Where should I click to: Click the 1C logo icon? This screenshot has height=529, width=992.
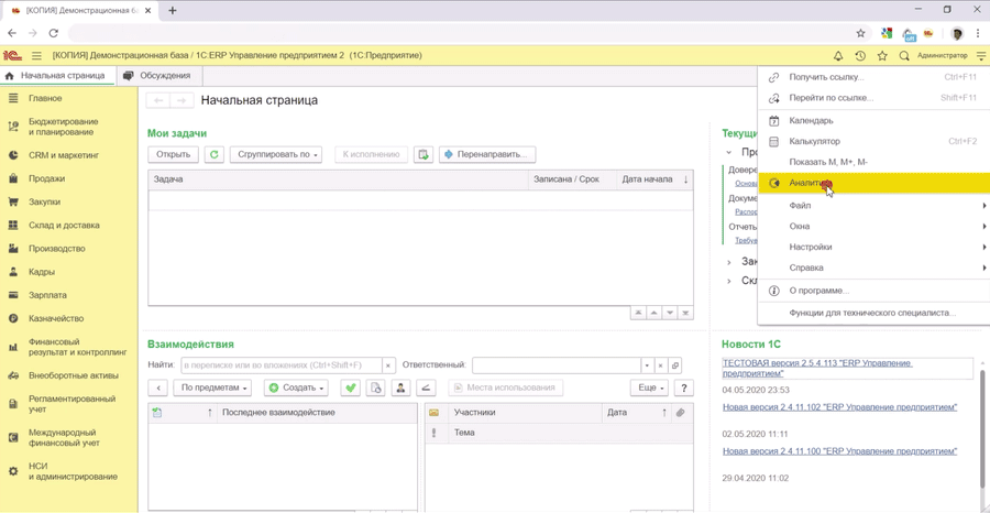[12, 56]
